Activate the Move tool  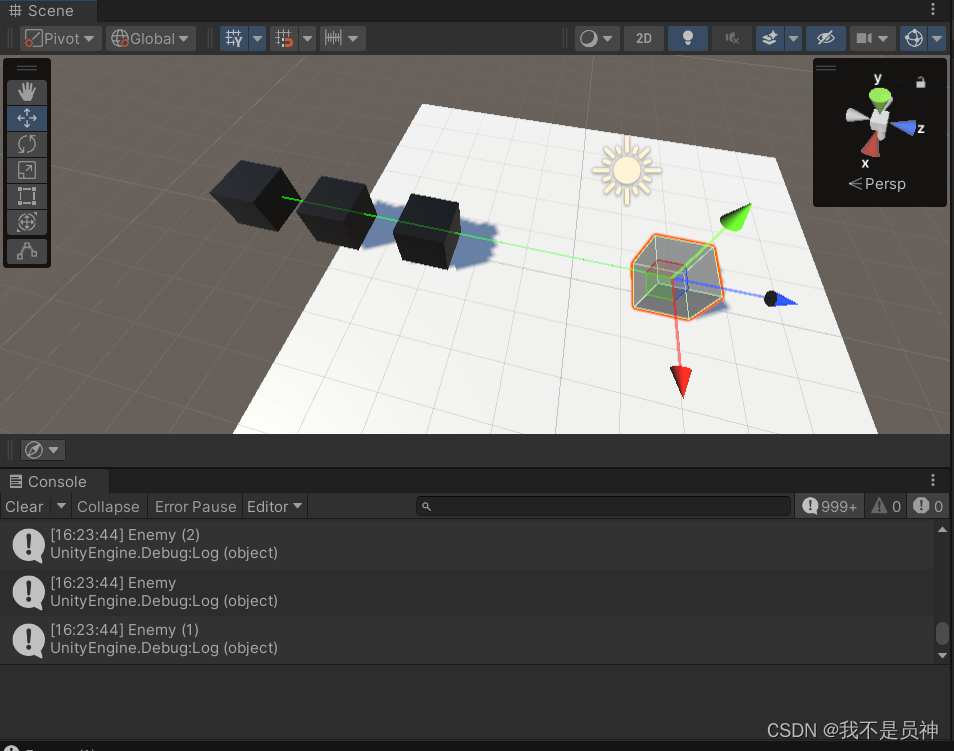[26, 118]
